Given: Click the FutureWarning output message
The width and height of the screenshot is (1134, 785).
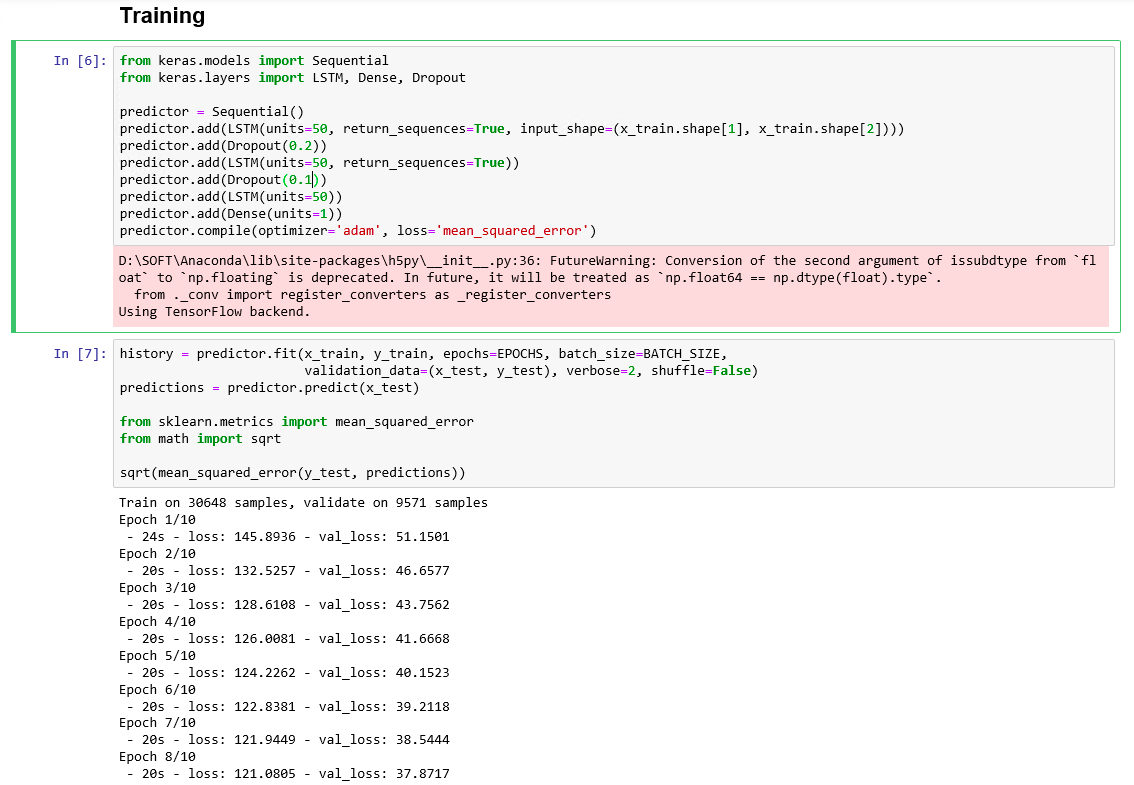Looking at the screenshot, I should pos(608,269).
